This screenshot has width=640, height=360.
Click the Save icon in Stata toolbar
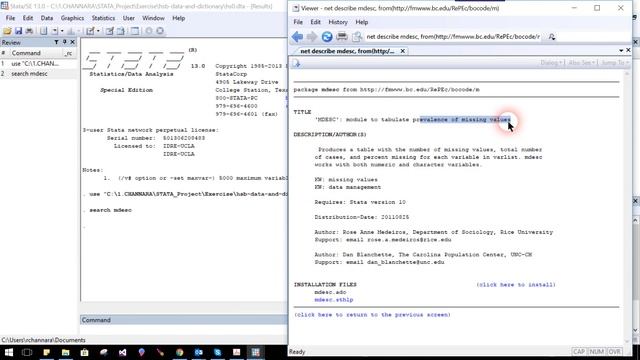18,31
